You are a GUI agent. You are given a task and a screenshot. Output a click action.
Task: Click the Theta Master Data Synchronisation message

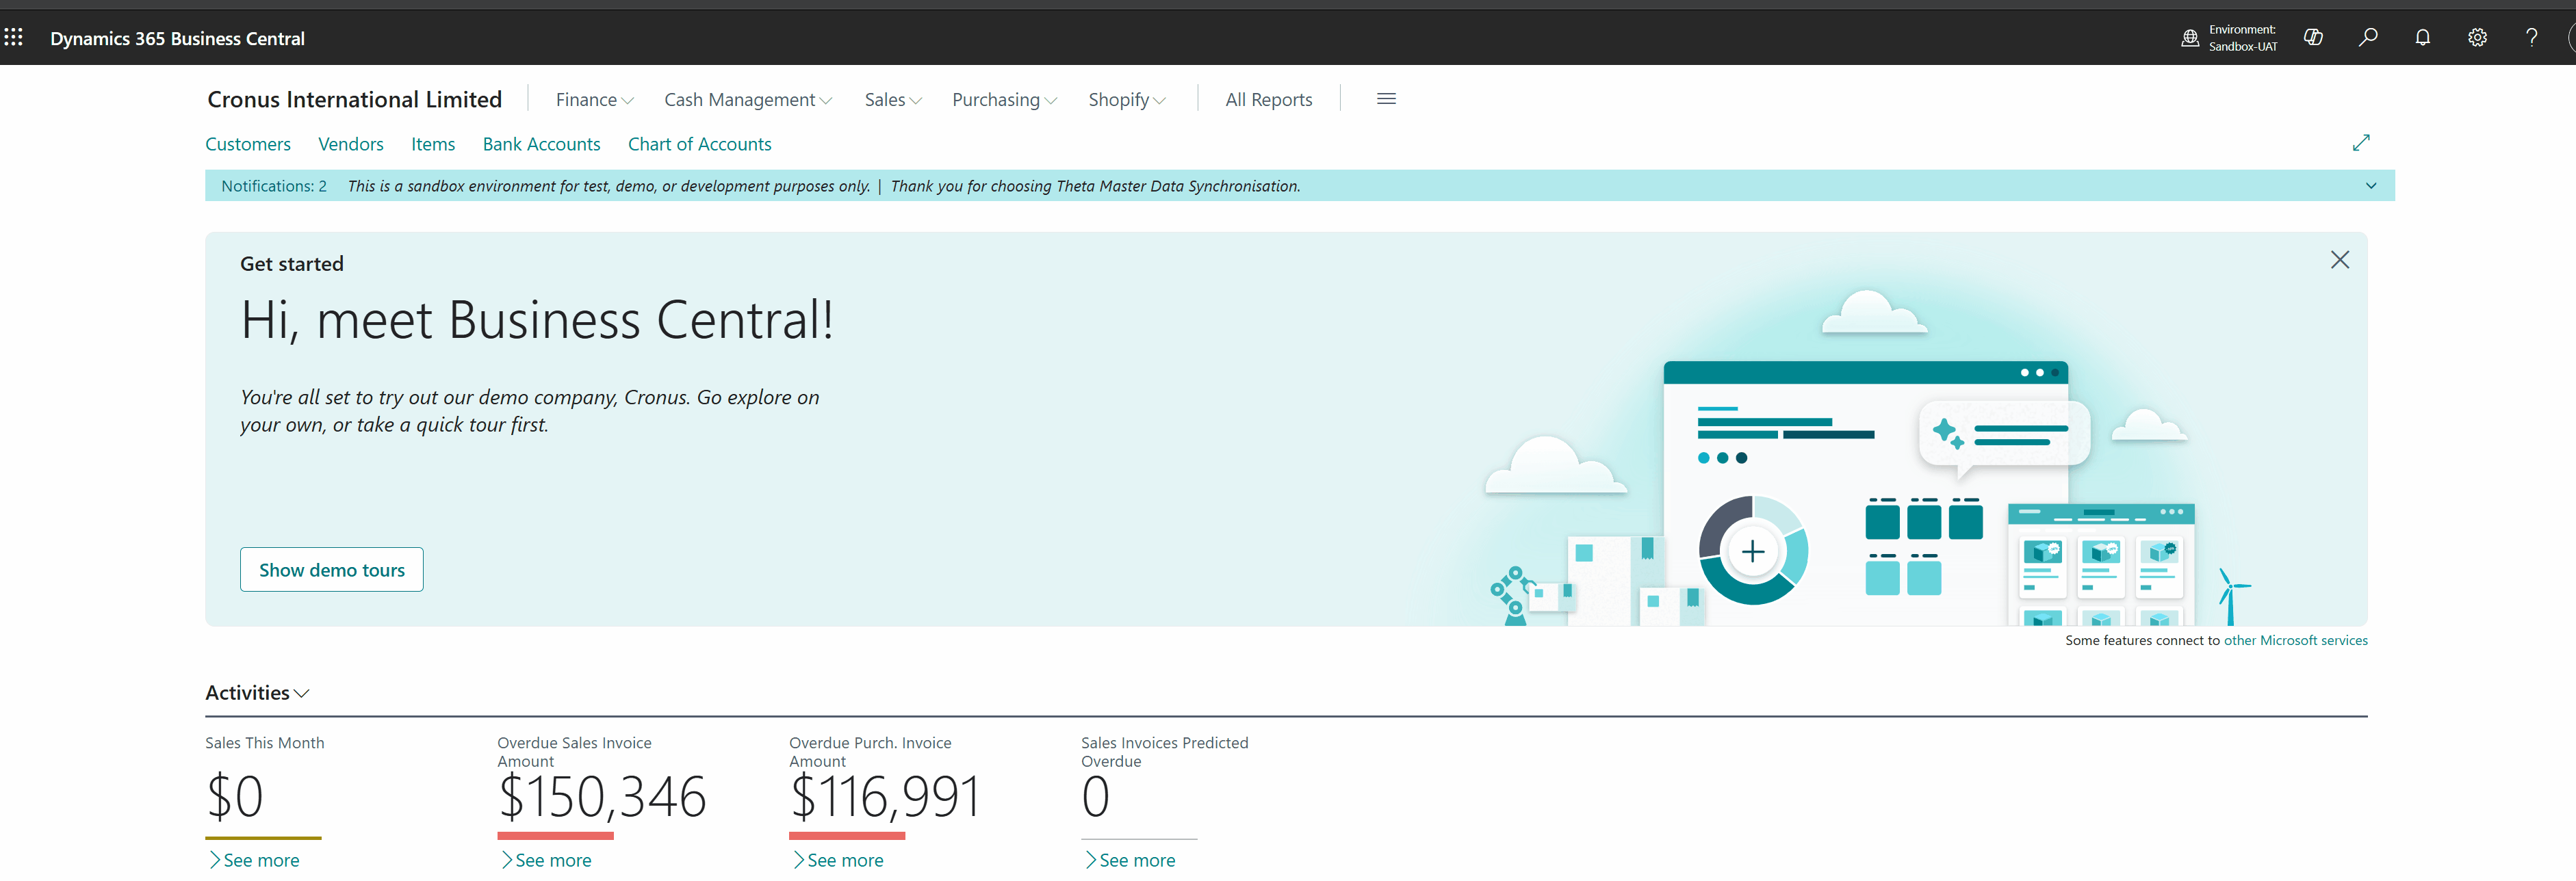click(1095, 186)
